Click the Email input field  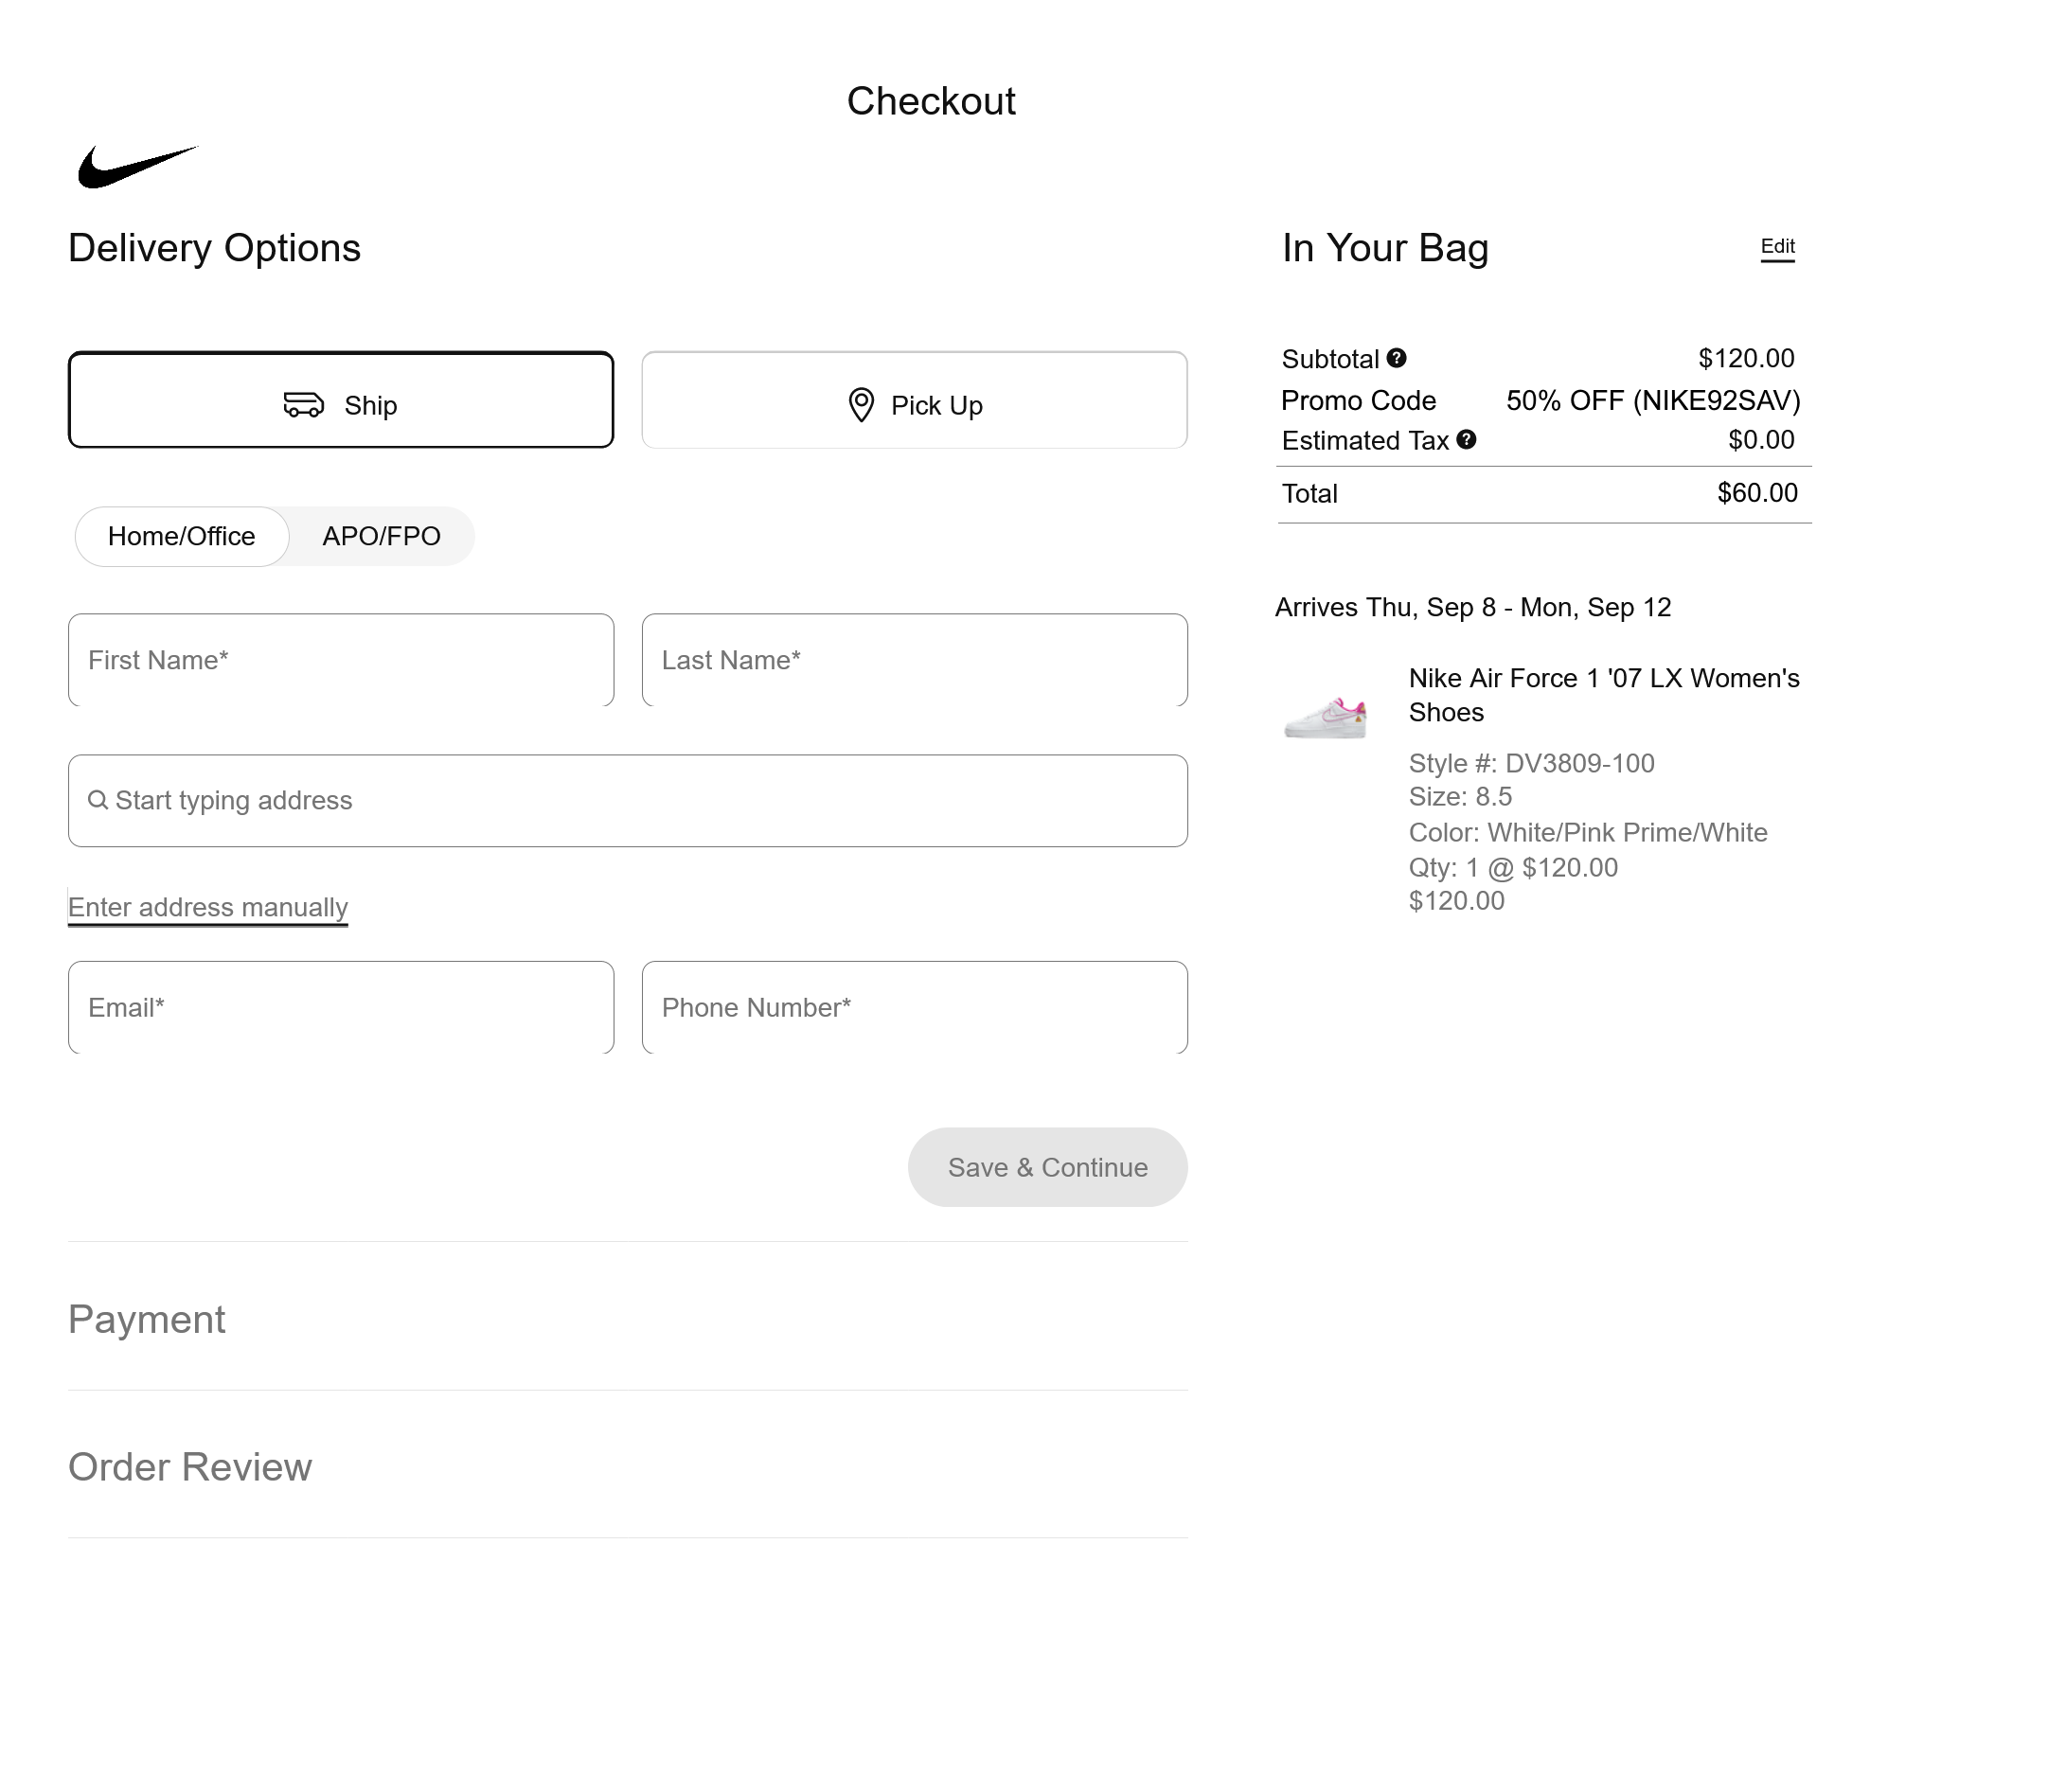[340, 1008]
